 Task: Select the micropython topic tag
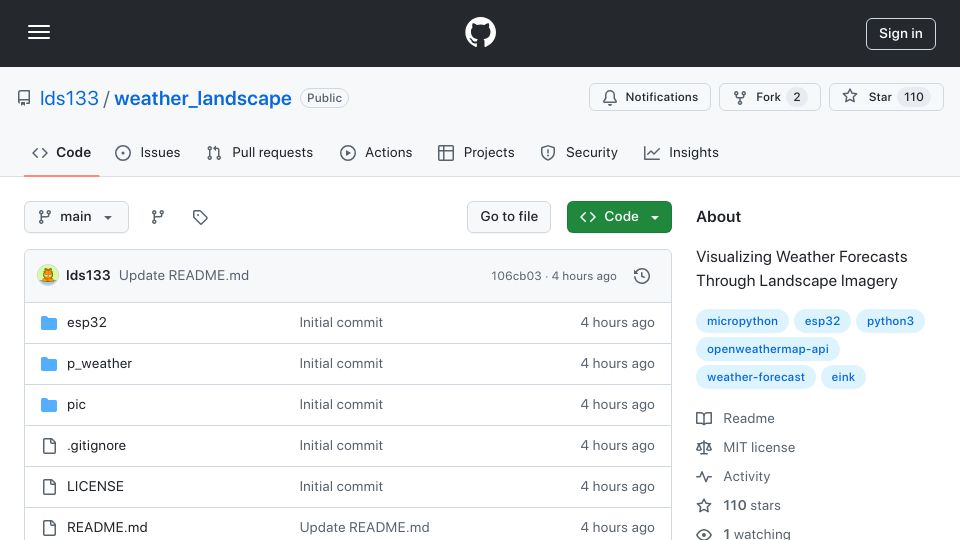[x=742, y=321]
